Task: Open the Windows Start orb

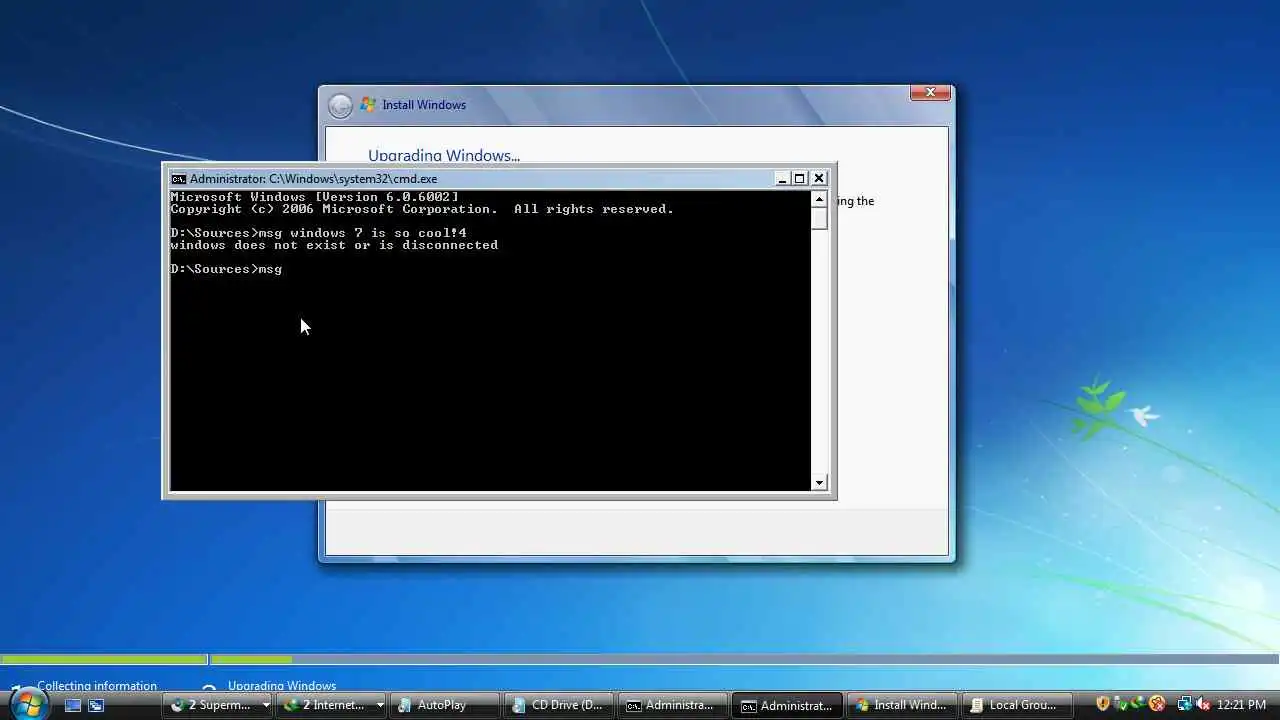Action: point(29,705)
